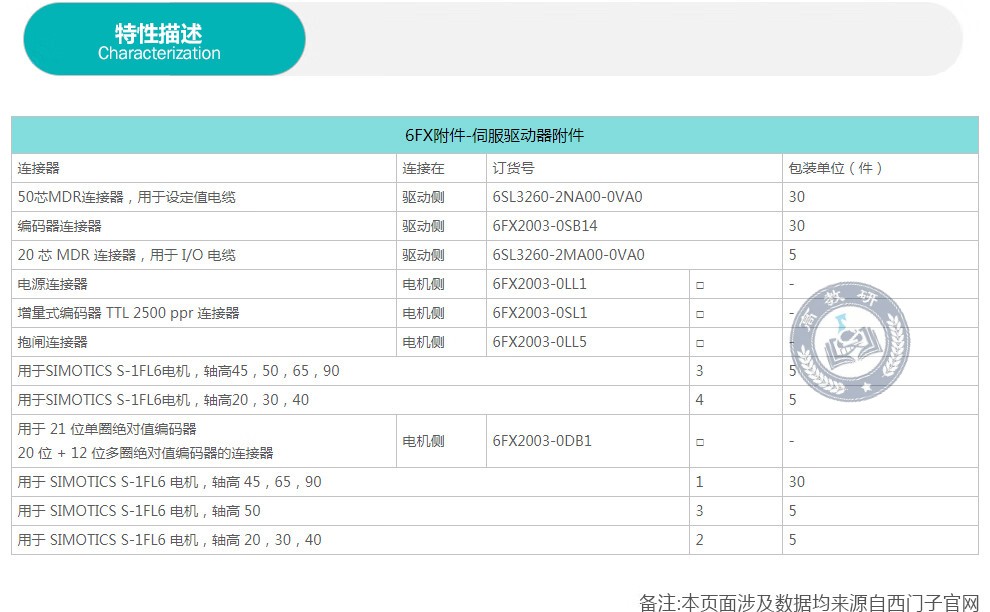Screen dimensions: 990x612
Task: Click package quantity 30 in the 6FX2003-0SB14 row
Action: (797, 226)
